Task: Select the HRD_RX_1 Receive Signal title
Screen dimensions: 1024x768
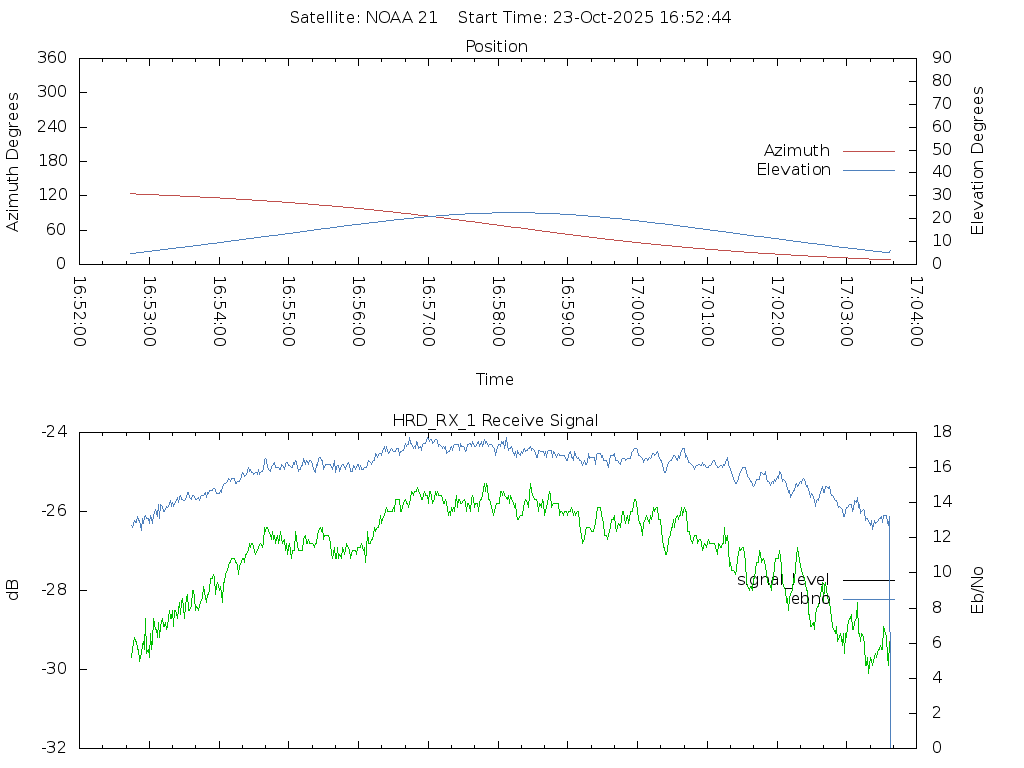Action: [x=496, y=420]
